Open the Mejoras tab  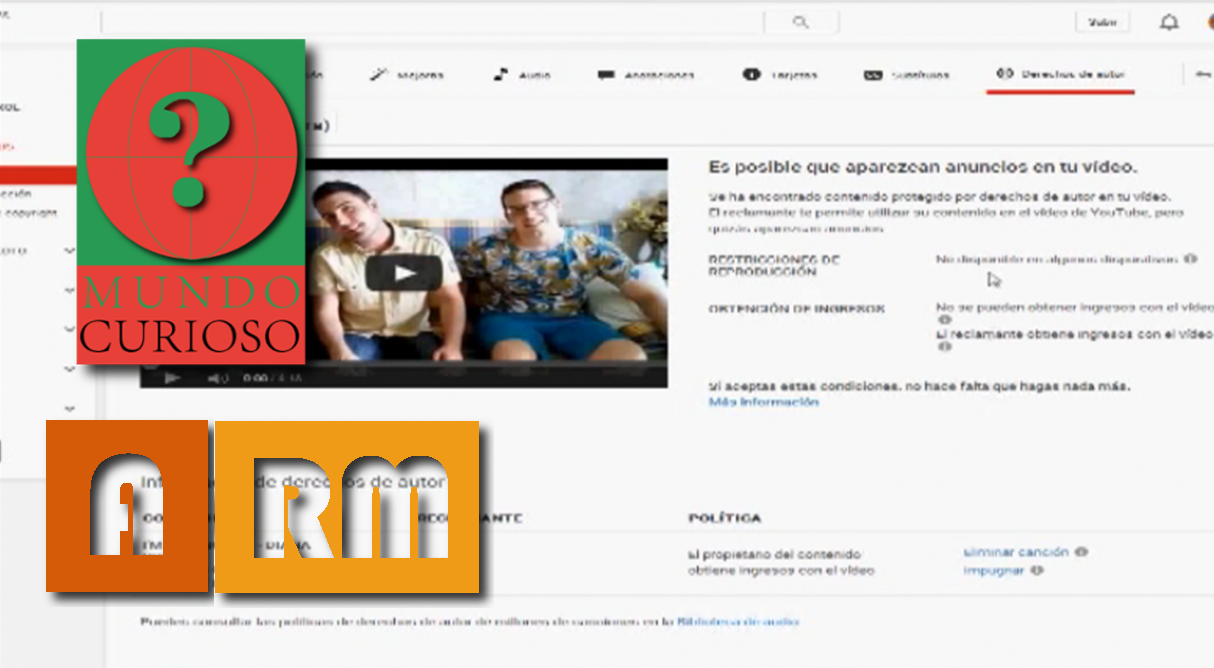(406, 75)
